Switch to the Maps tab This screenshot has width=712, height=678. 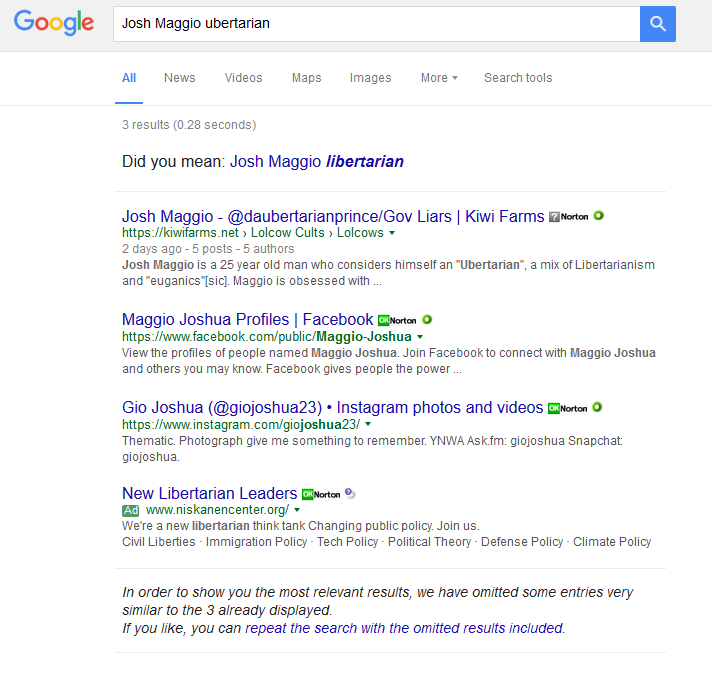[x=307, y=78]
